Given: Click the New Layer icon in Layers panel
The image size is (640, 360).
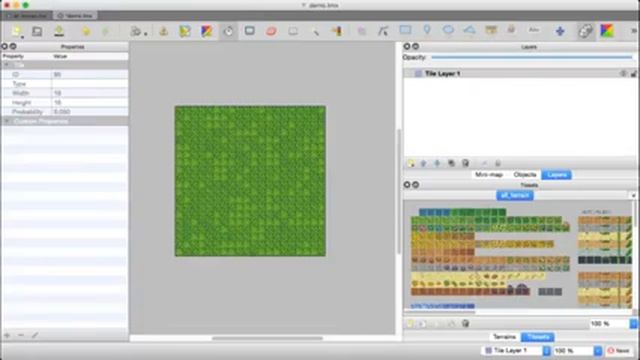Looking at the screenshot, I should tap(411, 163).
